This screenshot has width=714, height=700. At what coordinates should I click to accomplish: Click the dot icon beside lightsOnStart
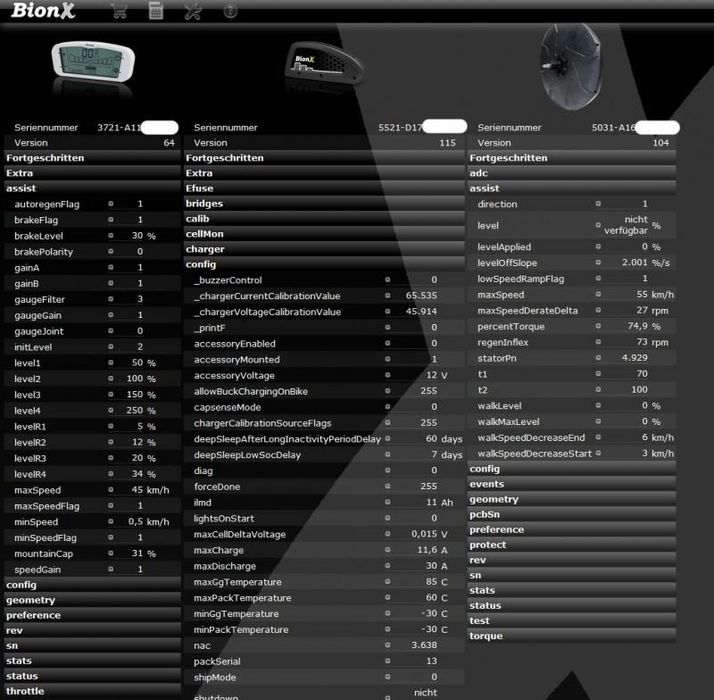[x=388, y=518]
